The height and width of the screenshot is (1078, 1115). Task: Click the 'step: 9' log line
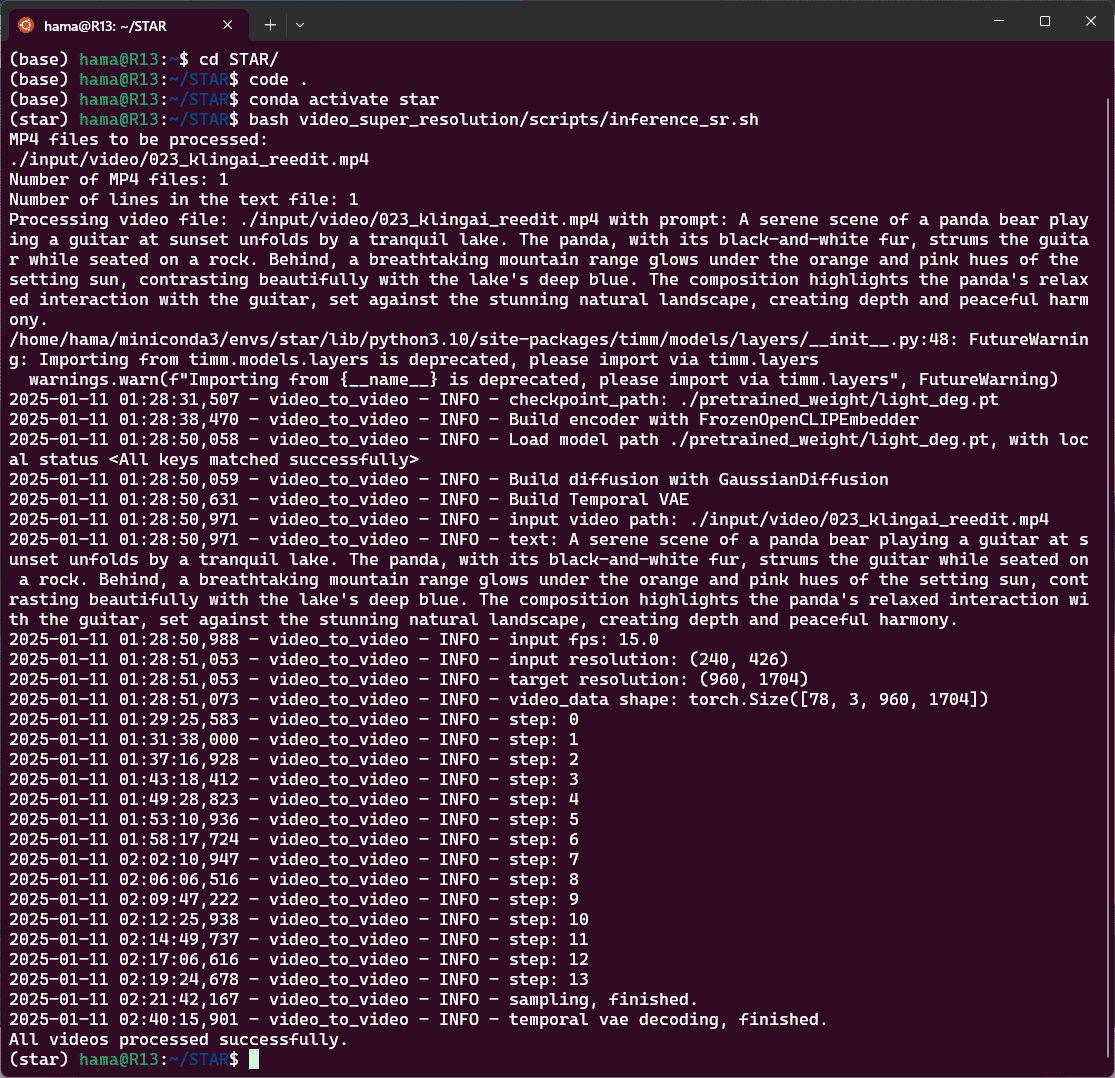coord(294,899)
